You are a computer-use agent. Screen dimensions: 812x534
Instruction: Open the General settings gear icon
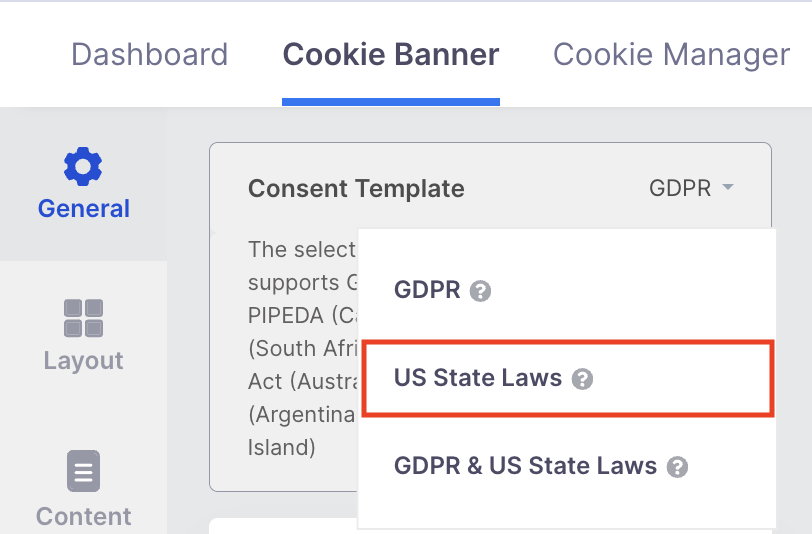[83, 166]
